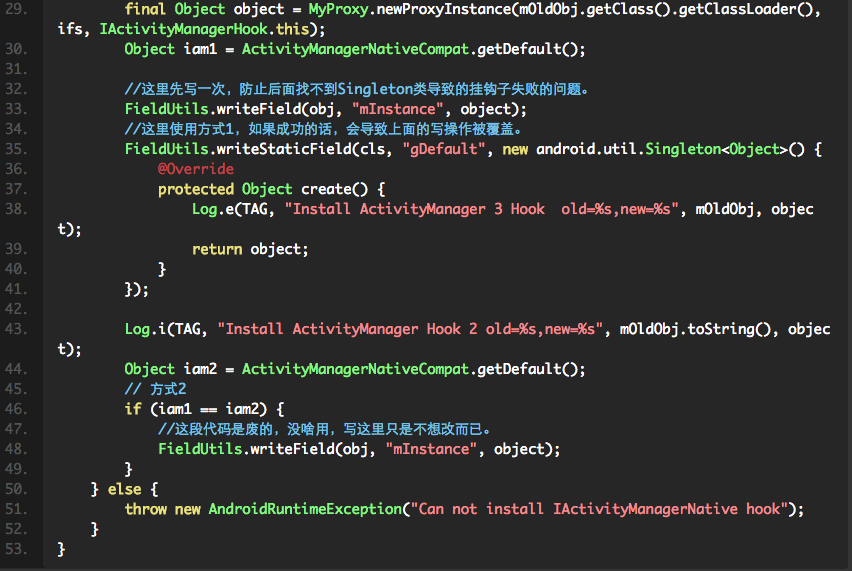Image resolution: width=852 pixels, height=571 pixels.
Task: Click return object statement
Action: pyautogui.click(x=250, y=249)
